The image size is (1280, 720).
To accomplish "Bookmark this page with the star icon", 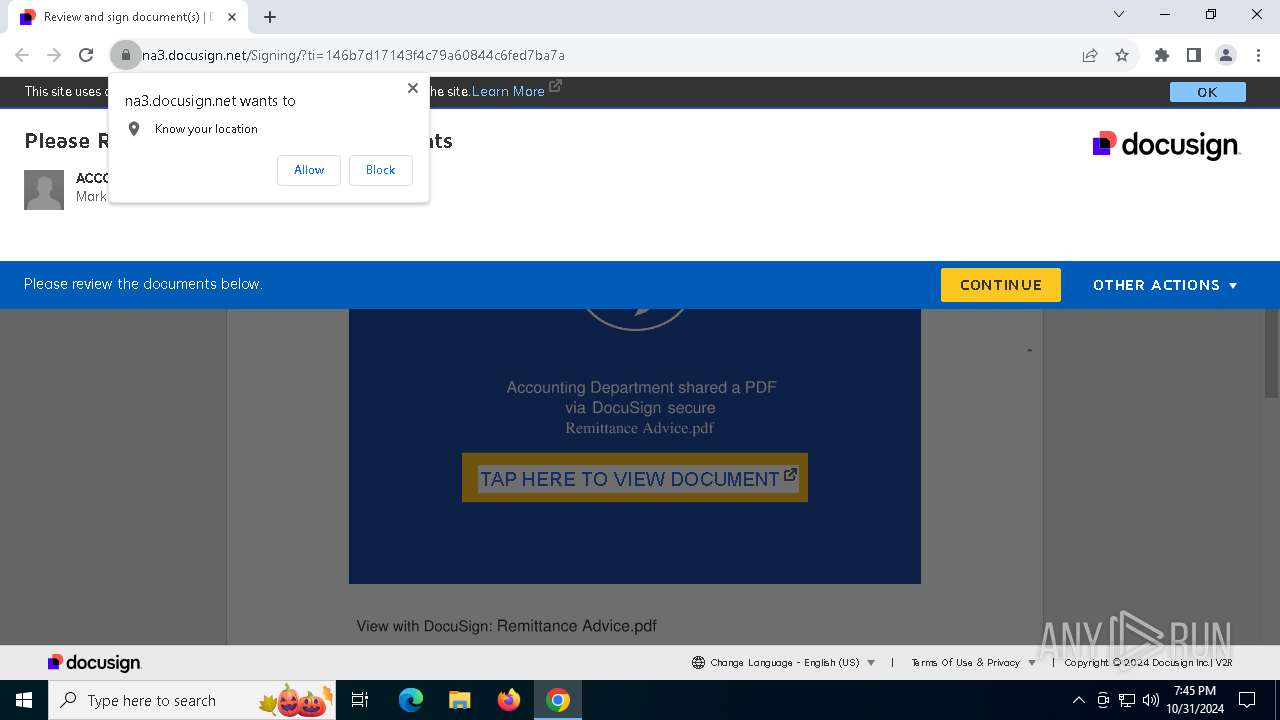I will tap(1122, 55).
